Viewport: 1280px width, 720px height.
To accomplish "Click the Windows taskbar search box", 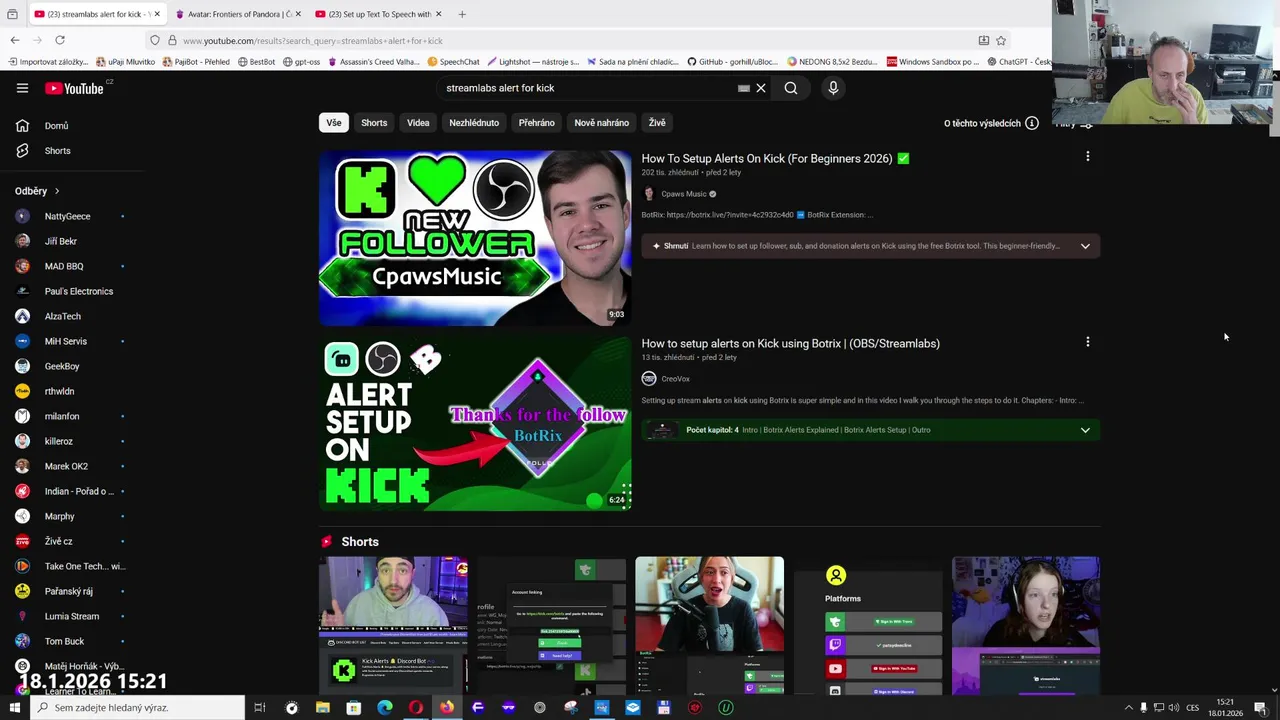I will click(x=140, y=707).
